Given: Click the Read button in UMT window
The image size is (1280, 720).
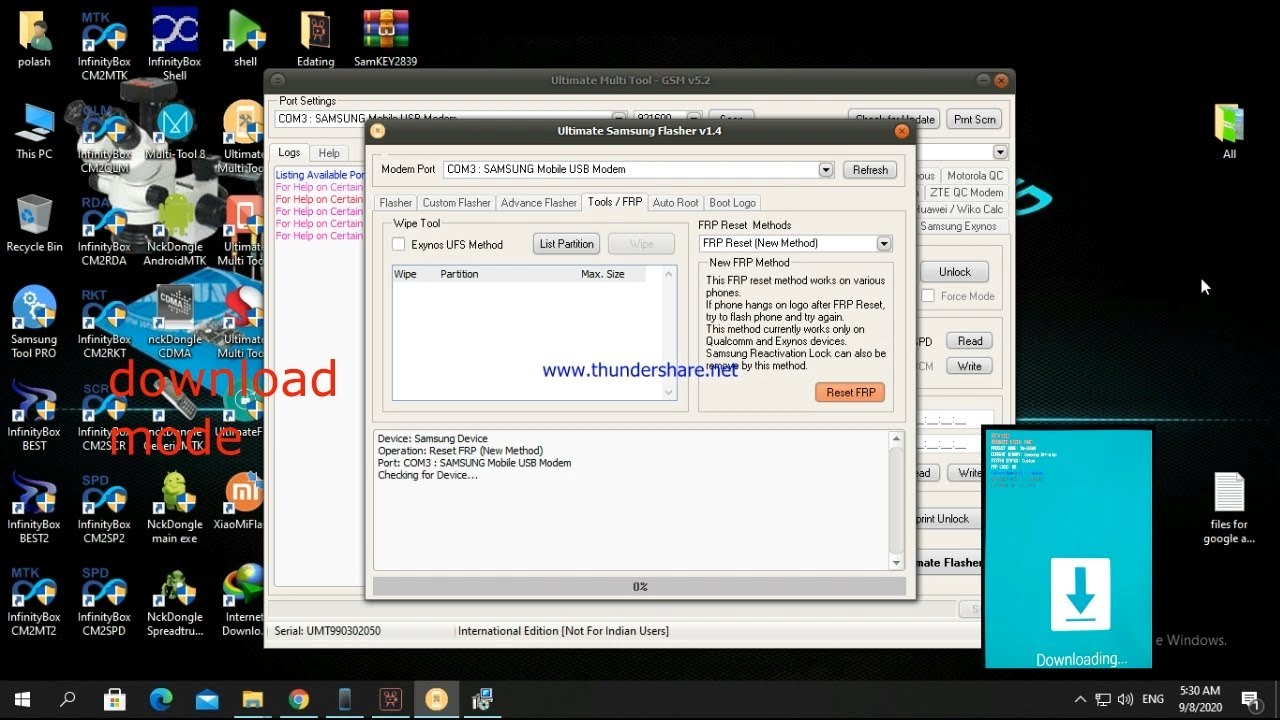Looking at the screenshot, I should (x=970, y=341).
